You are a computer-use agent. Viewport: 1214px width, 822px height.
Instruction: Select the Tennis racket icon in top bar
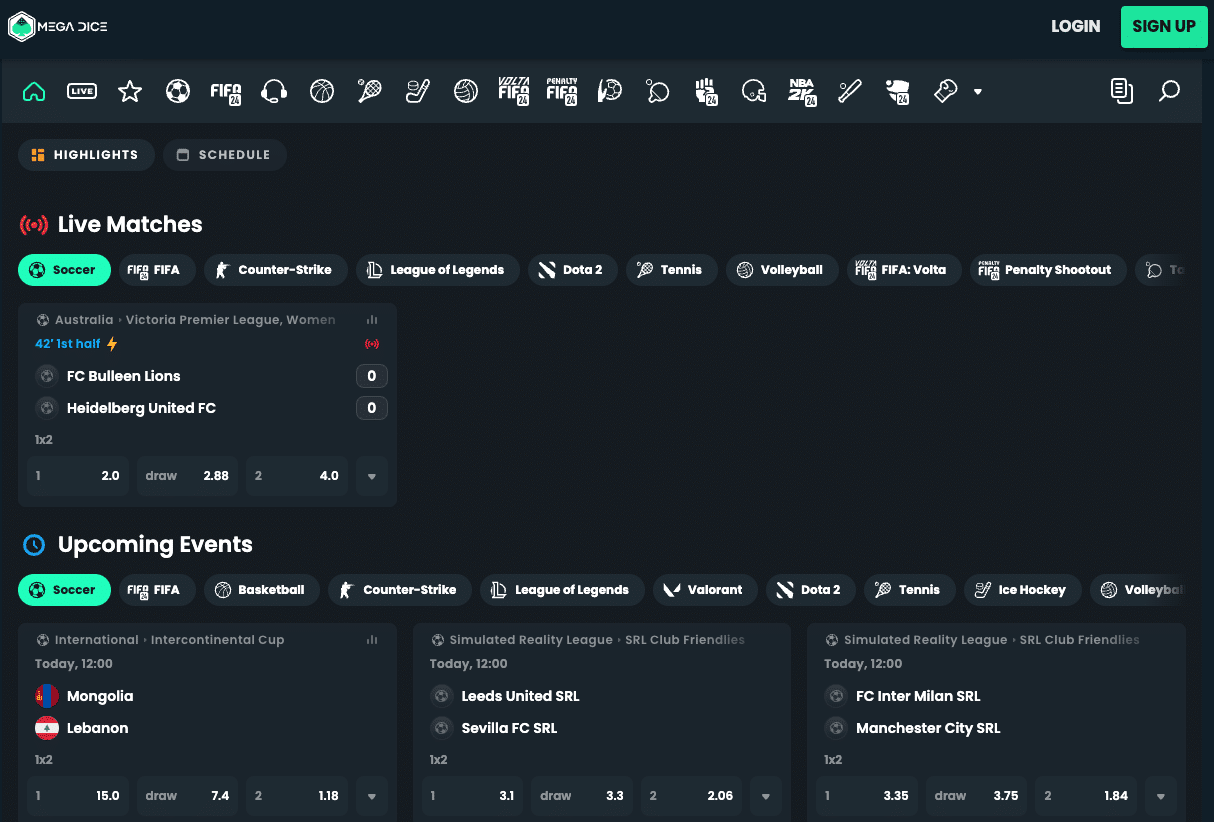[x=370, y=92]
